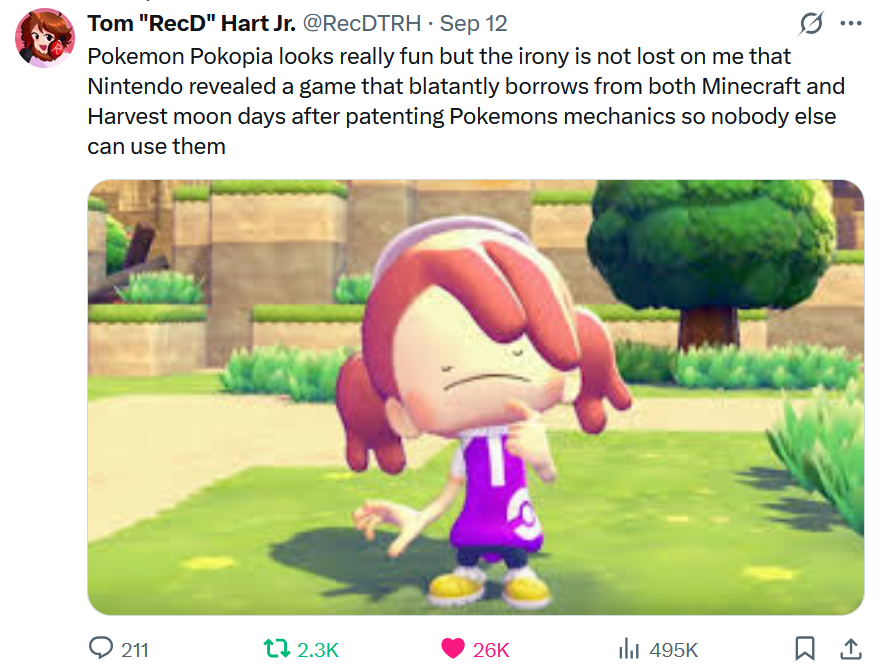Click the 2.3K repost count
Image resolution: width=880 pixels, height=665 pixels.
[x=318, y=650]
